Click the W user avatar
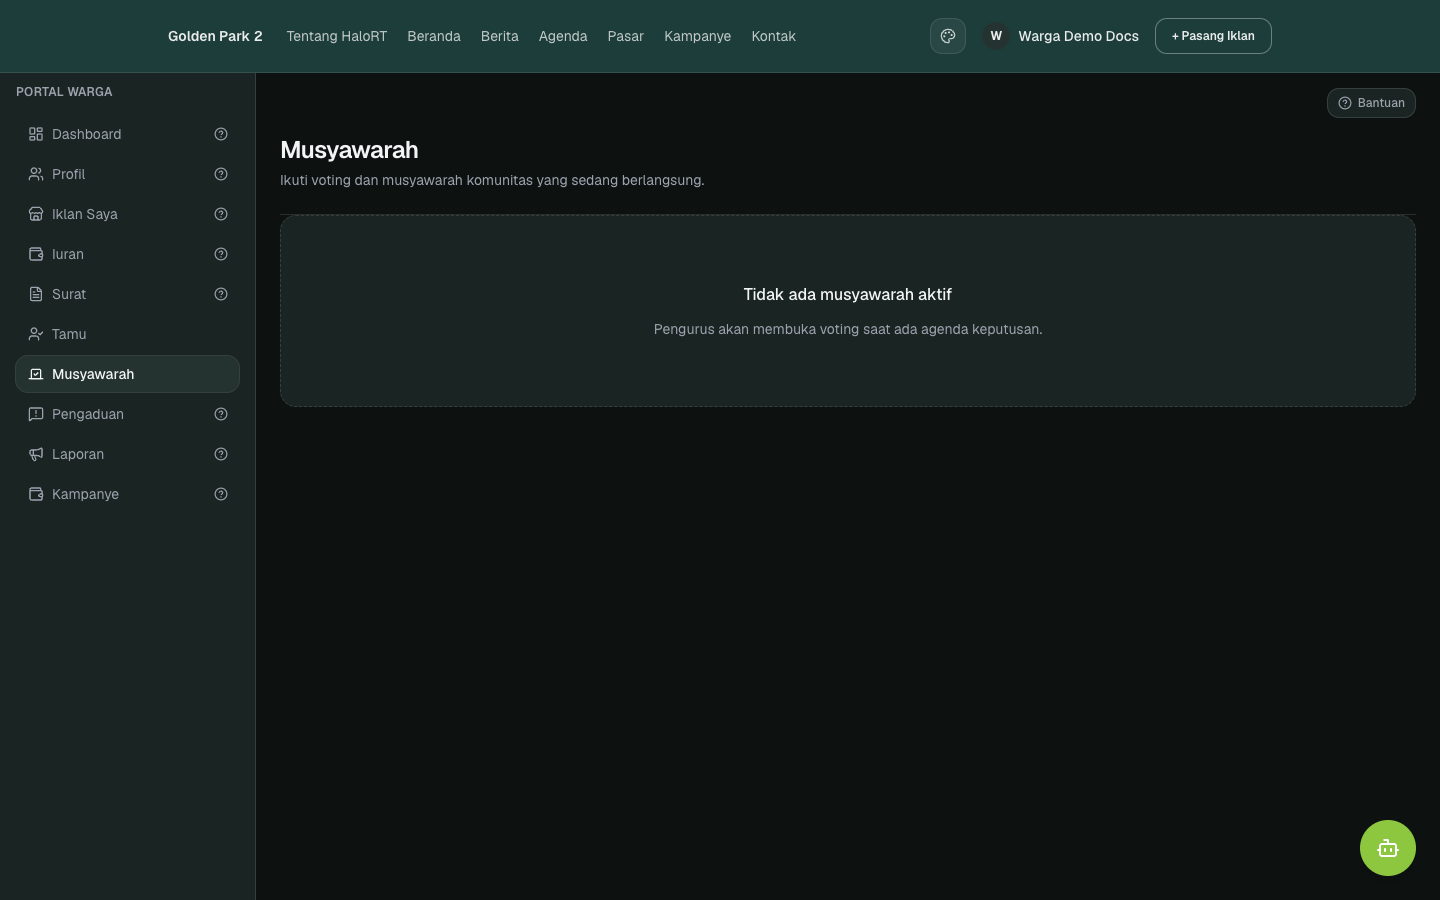This screenshot has height=900, width=1440. [x=996, y=36]
